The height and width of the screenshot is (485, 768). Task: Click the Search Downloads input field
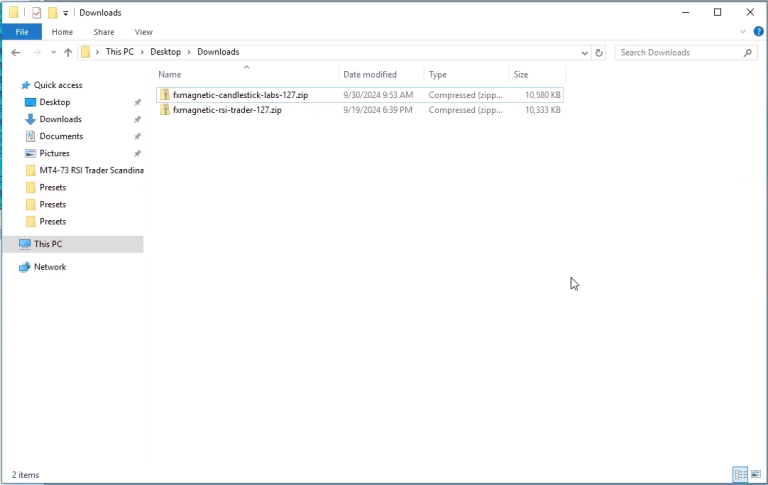coord(680,52)
